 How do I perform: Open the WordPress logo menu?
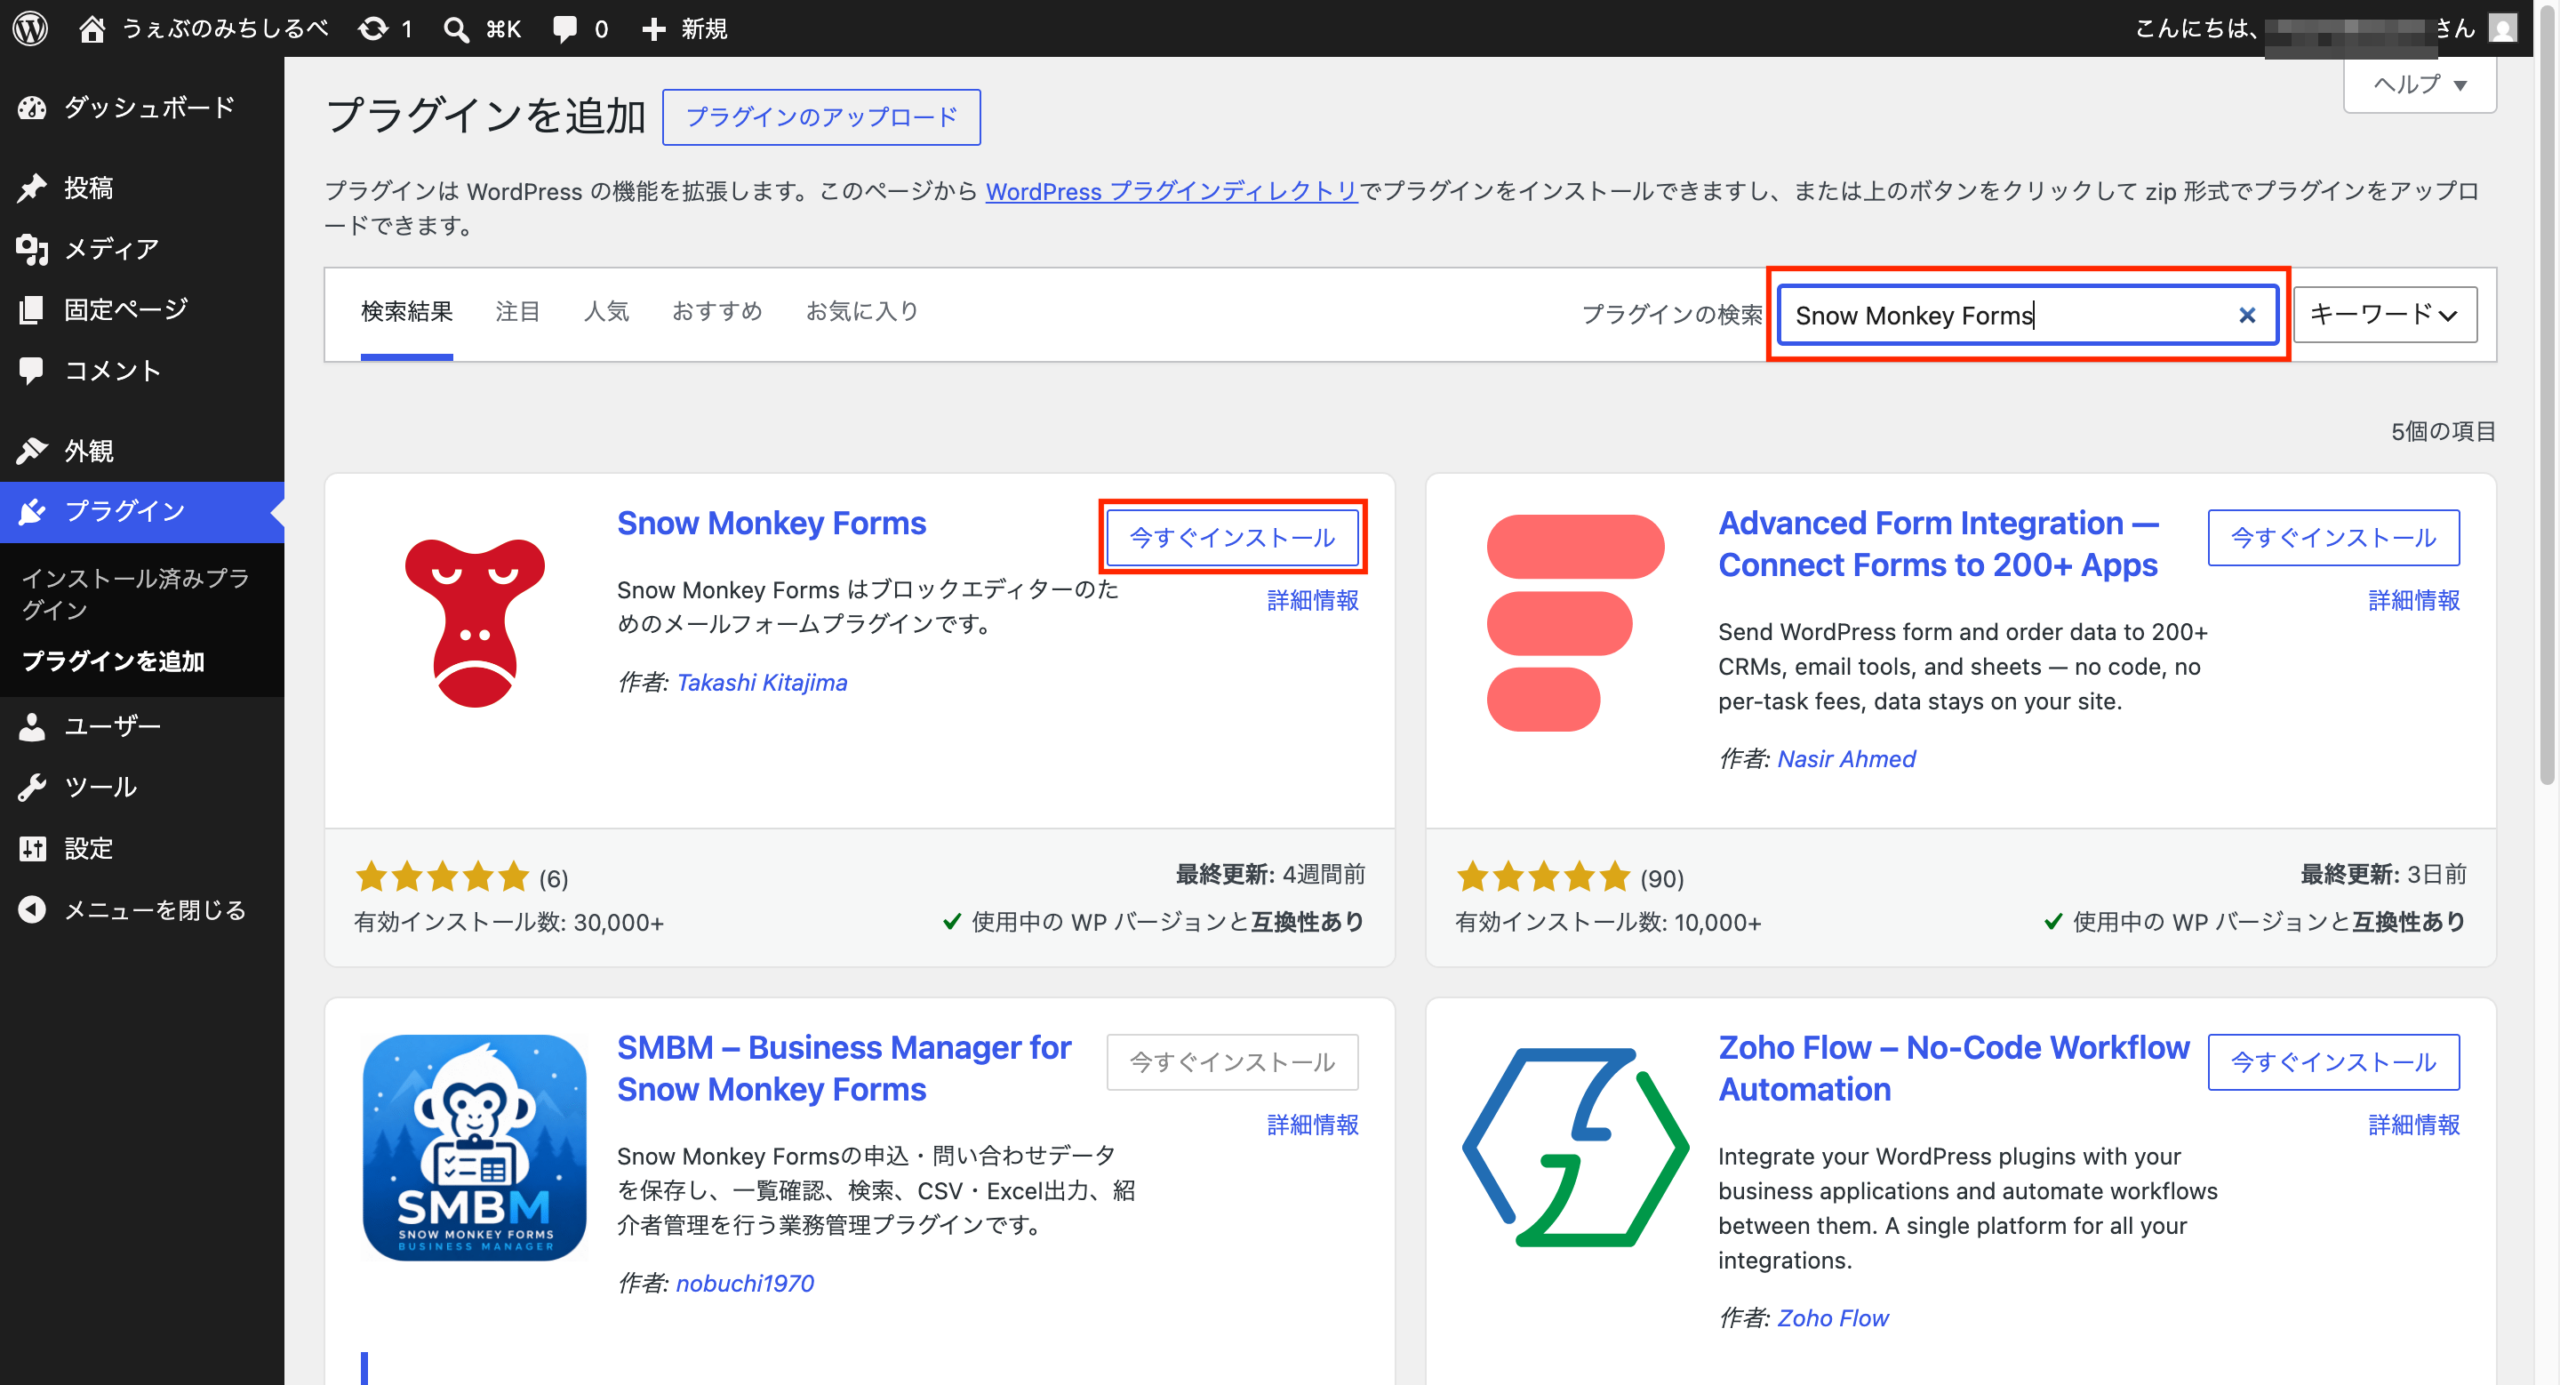point(30,28)
